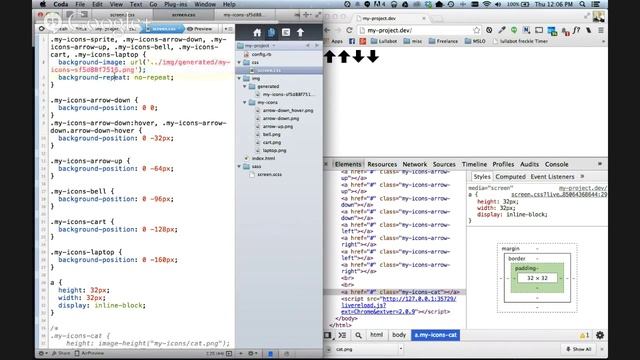Click the Preview eye button in Coda path bar
This screenshot has width=640, height=360.
tap(200, 29)
